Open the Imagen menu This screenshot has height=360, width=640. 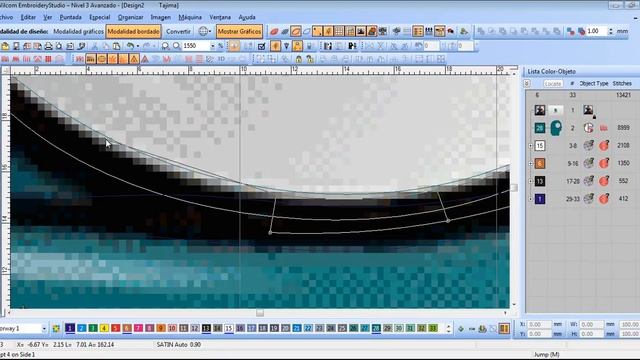coord(161,17)
